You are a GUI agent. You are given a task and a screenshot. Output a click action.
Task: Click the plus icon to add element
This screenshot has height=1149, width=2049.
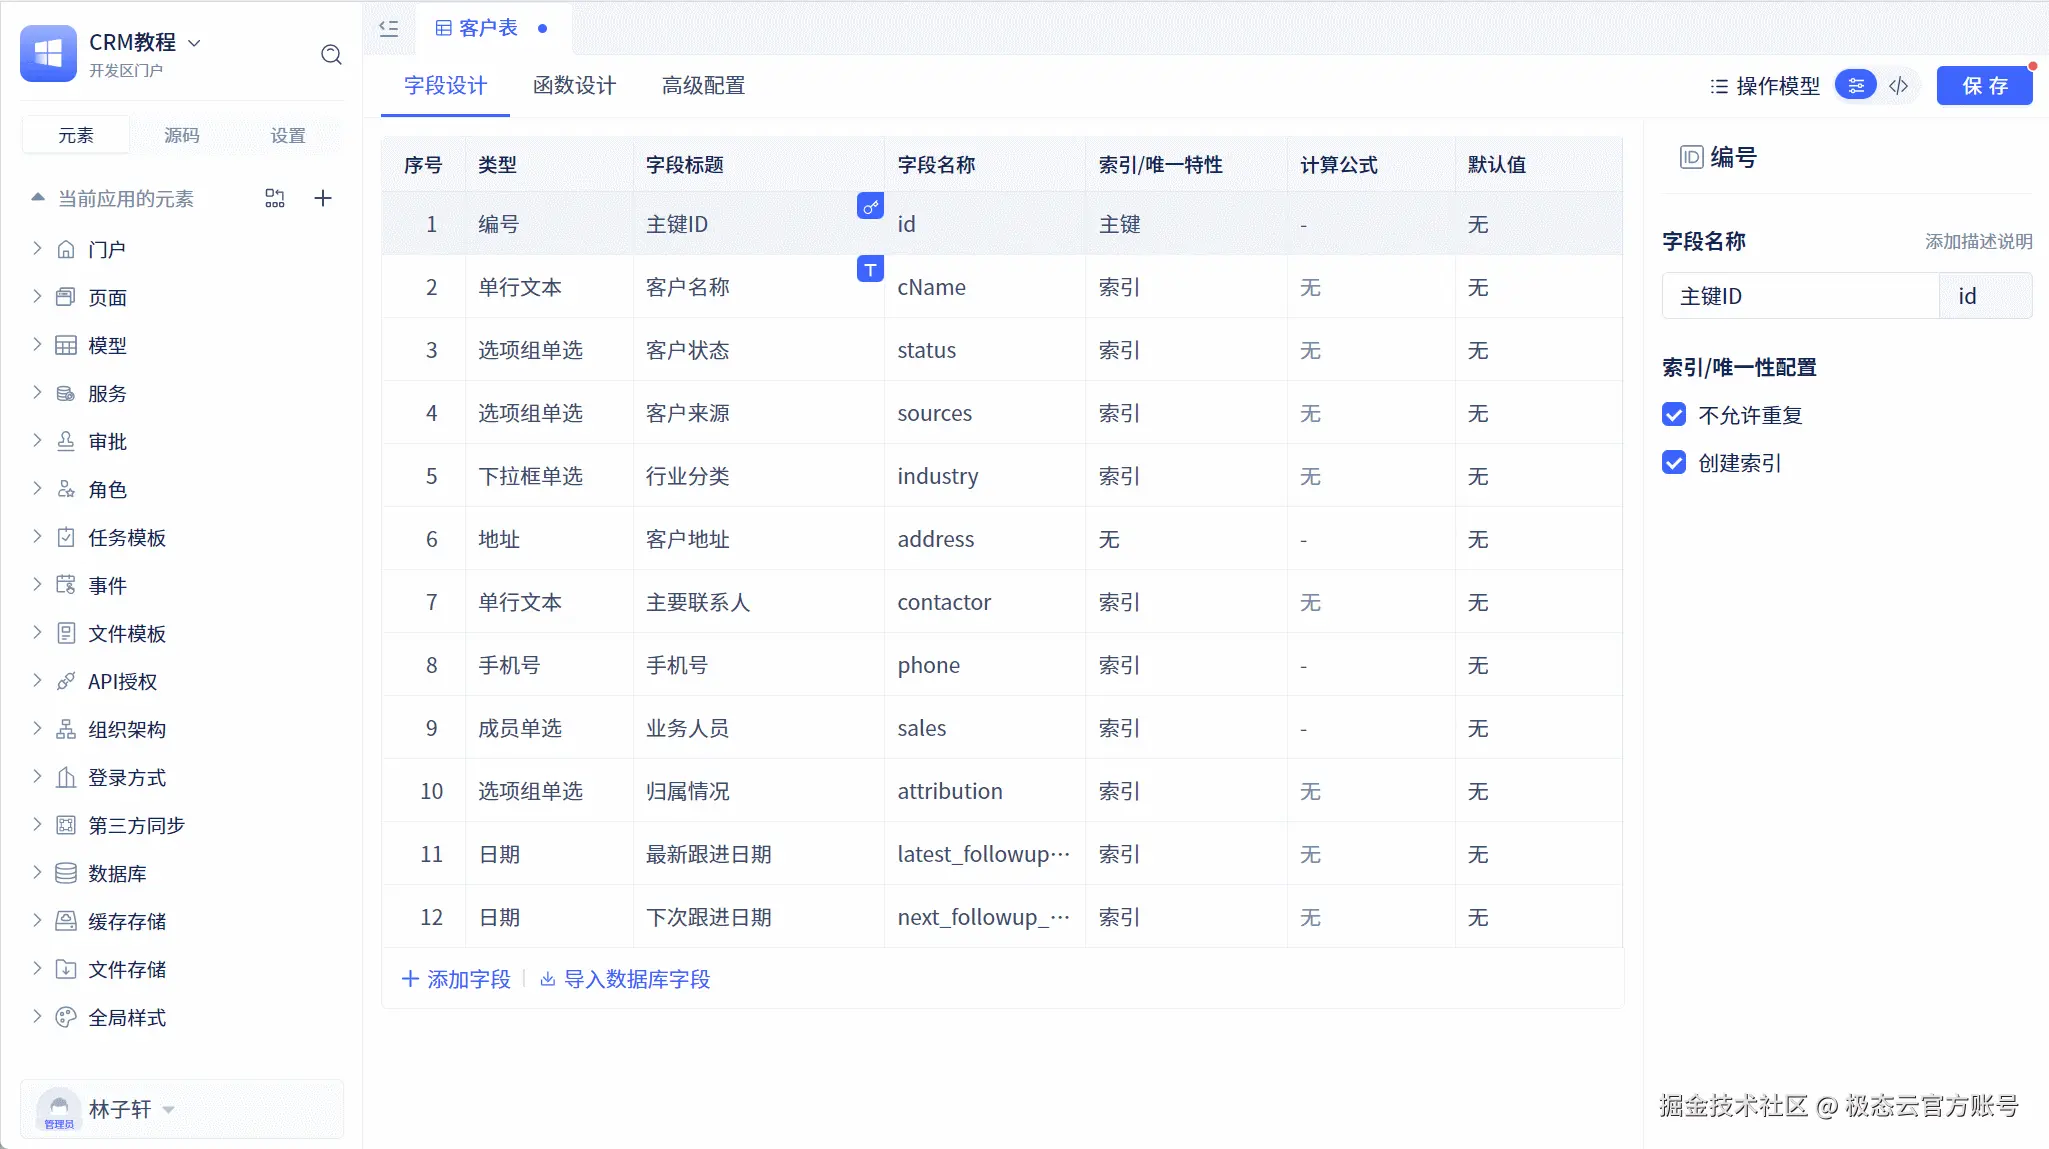point(323,198)
